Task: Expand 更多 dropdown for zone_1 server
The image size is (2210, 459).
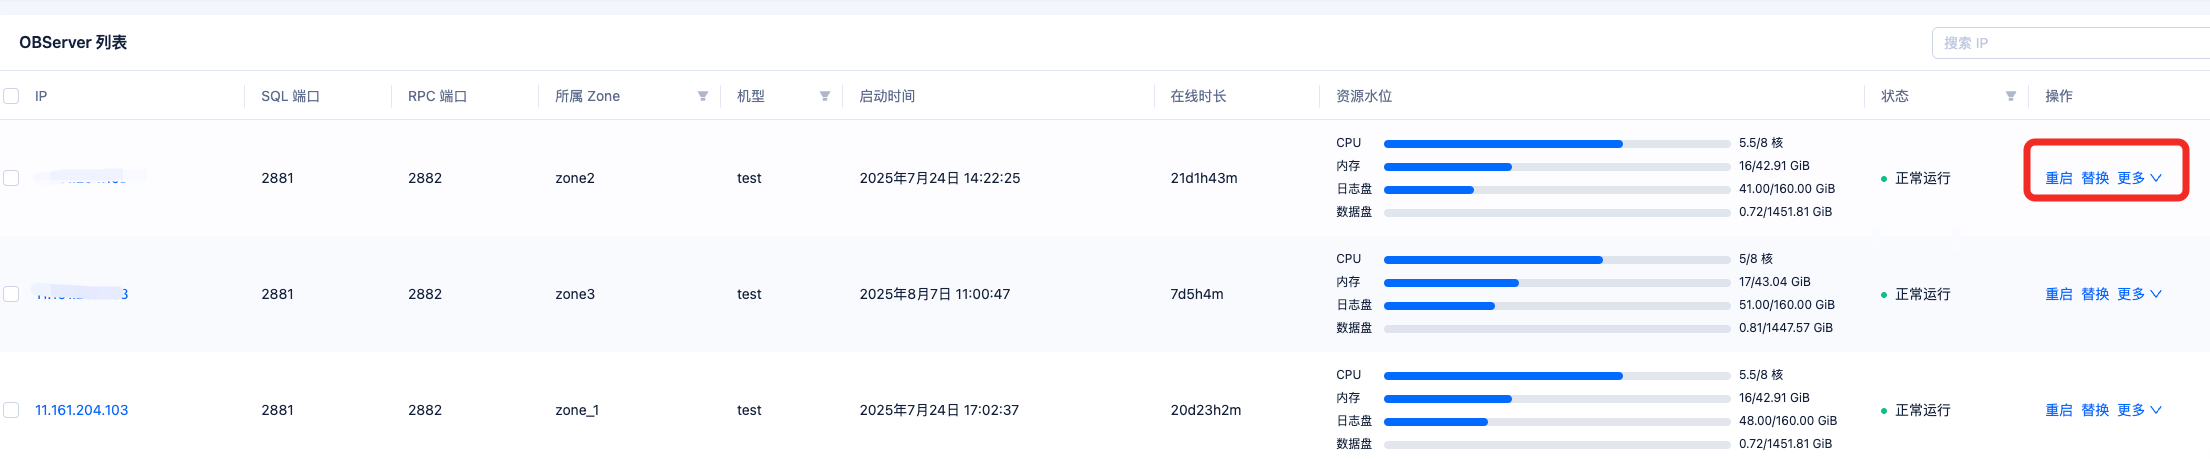Action: tap(2139, 410)
